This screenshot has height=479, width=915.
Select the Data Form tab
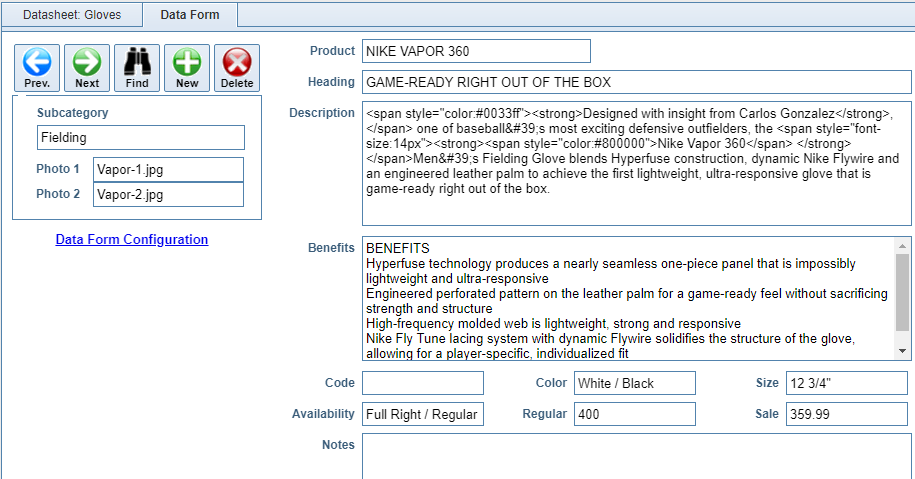[x=190, y=15]
